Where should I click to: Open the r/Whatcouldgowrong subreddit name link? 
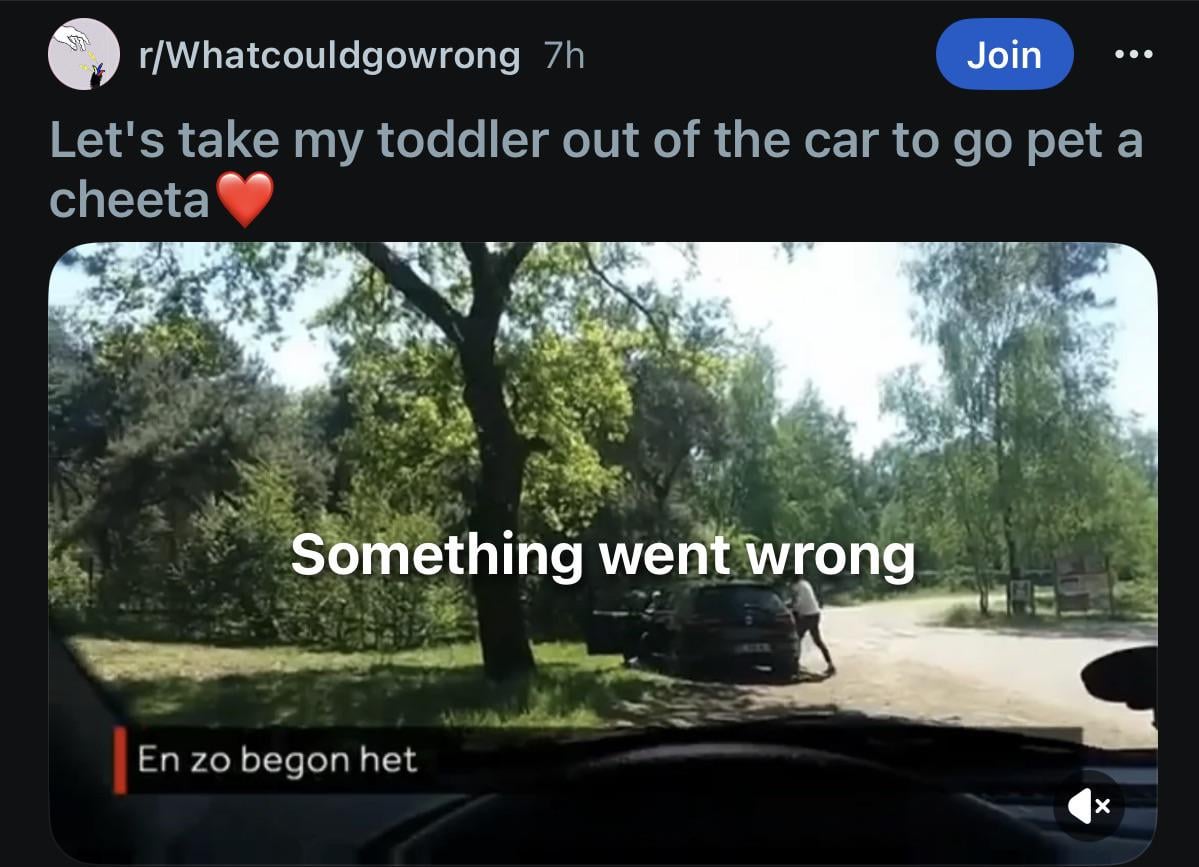pyautogui.click(x=330, y=56)
